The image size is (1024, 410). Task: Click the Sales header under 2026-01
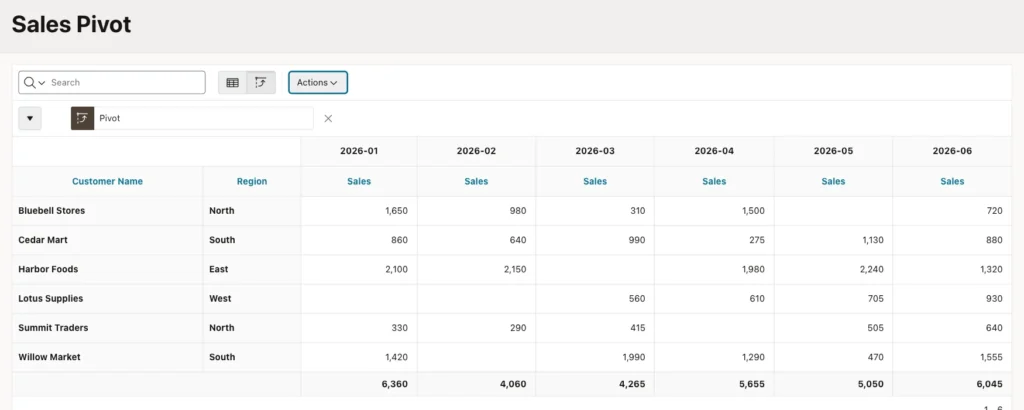(359, 181)
